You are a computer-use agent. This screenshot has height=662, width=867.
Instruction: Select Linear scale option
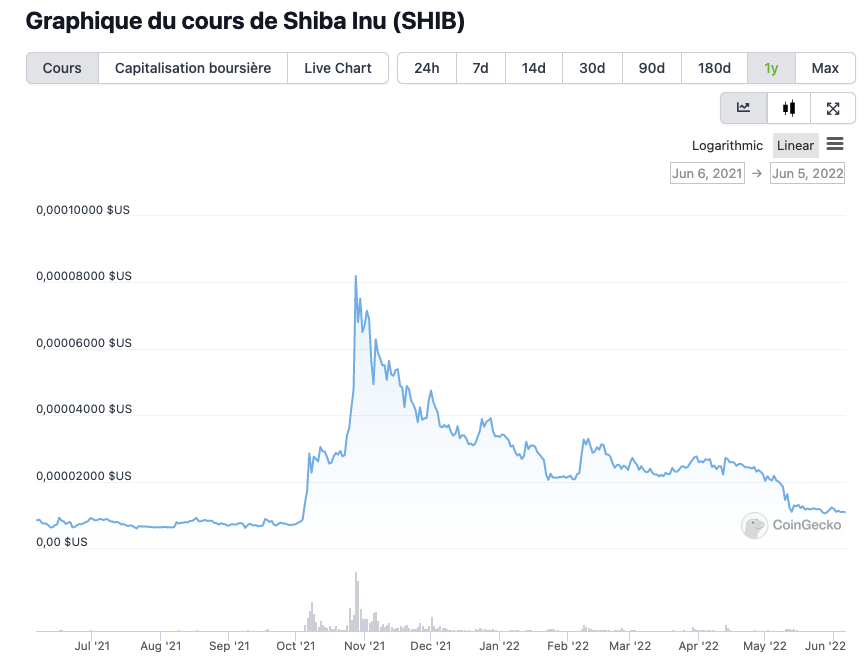coord(795,146)
